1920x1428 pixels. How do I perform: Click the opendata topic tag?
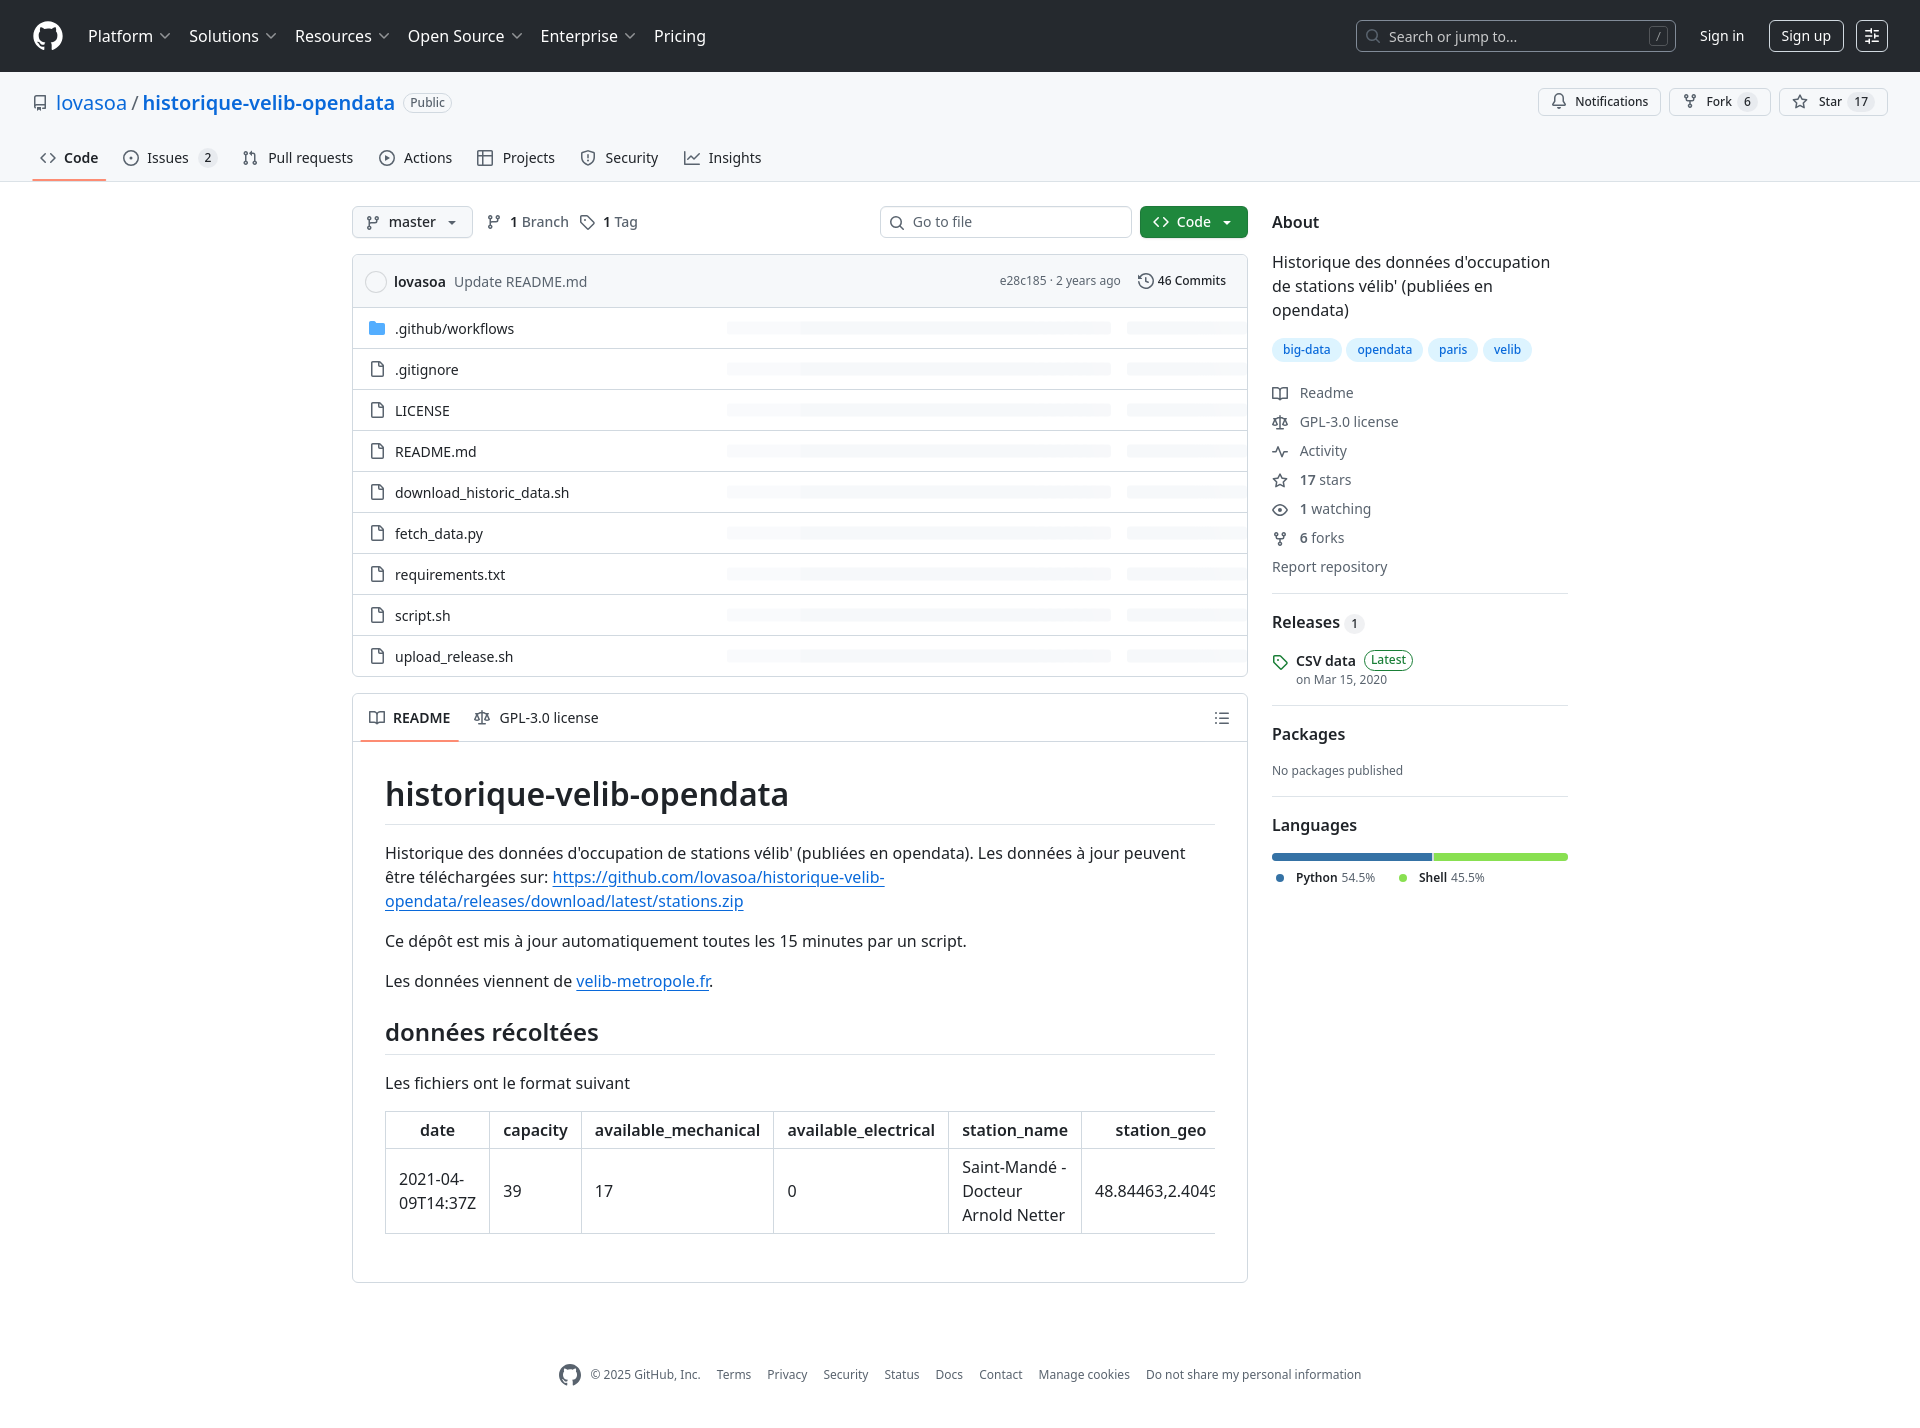click(1384, 350)
